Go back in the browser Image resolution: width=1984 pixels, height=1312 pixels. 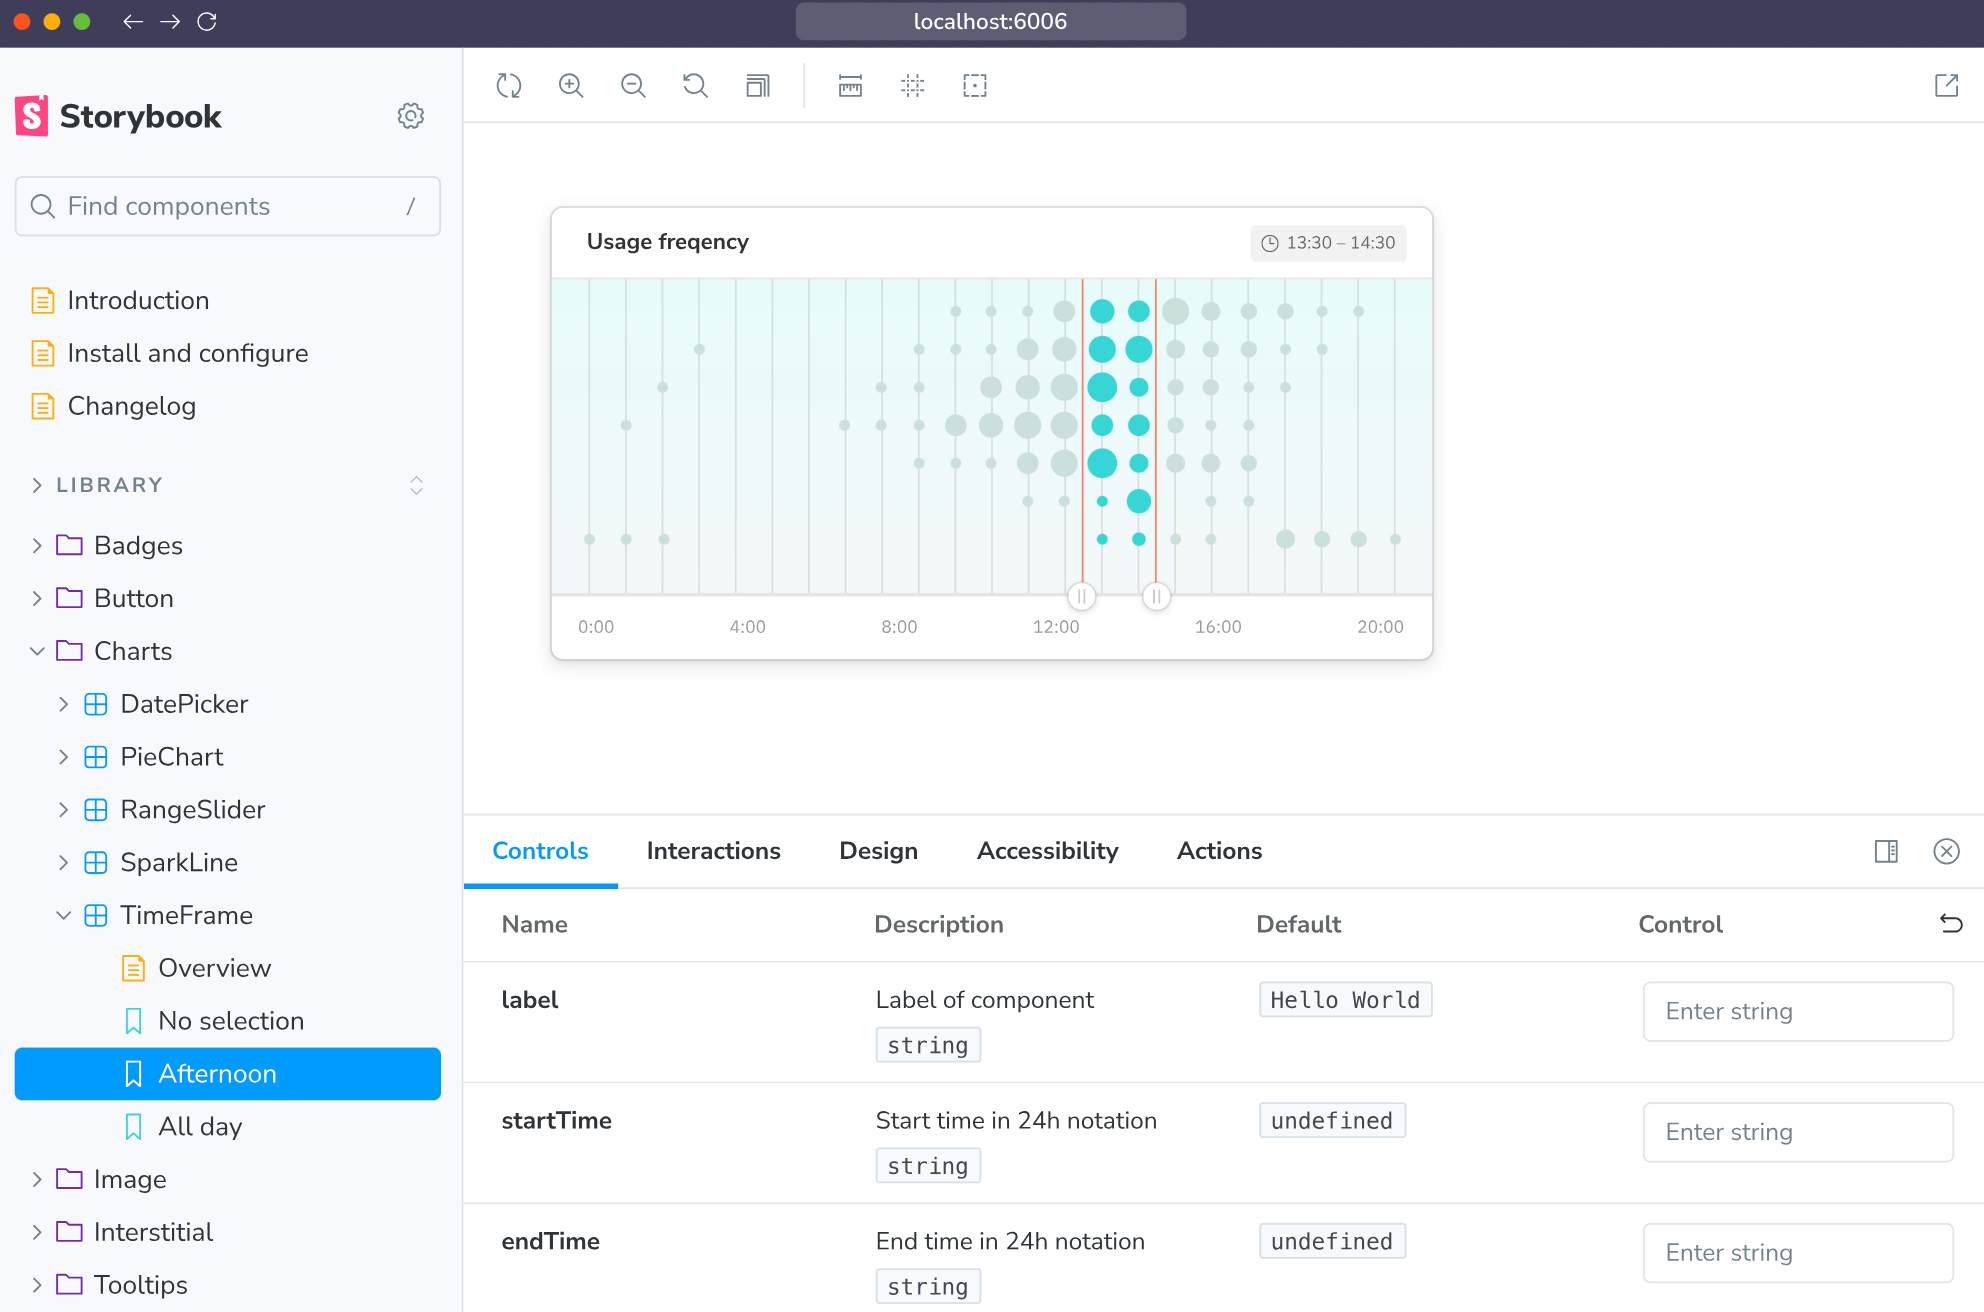tap(132, 21)
